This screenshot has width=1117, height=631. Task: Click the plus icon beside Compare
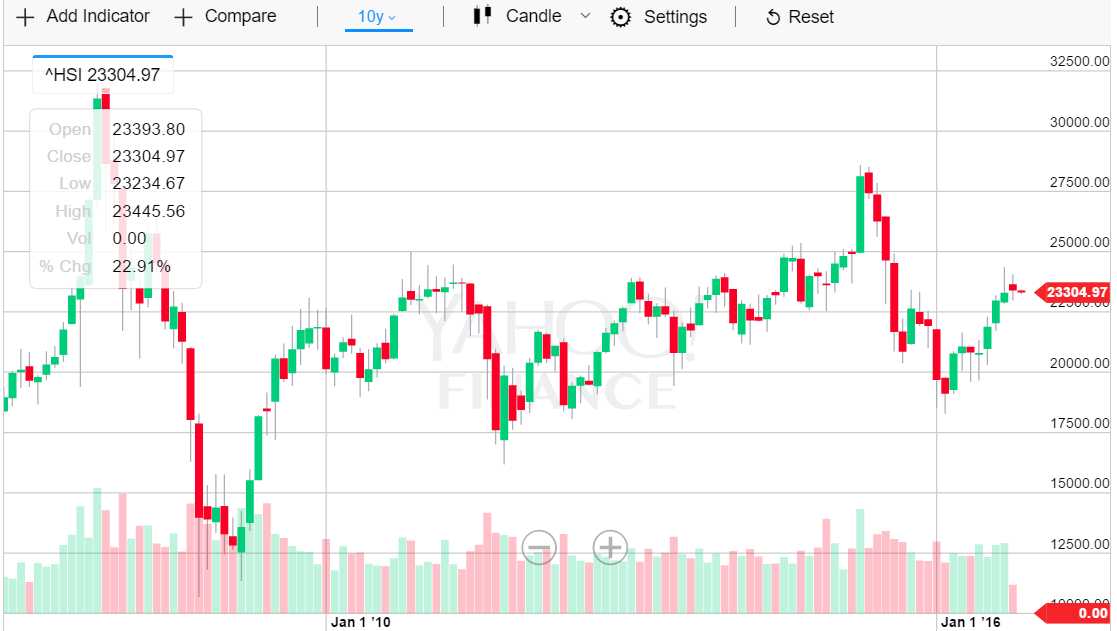pyautogui.click(x=183, y=17)
